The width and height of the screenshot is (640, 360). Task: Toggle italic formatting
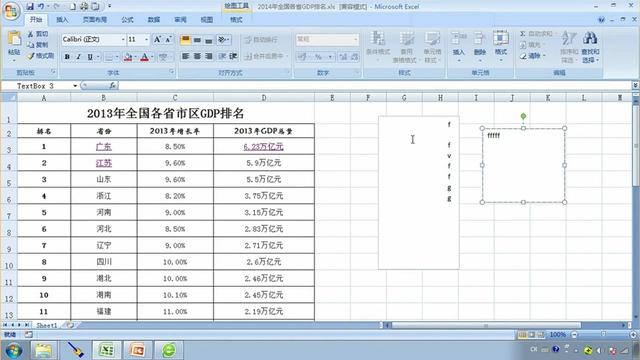[x=78, y=57]
